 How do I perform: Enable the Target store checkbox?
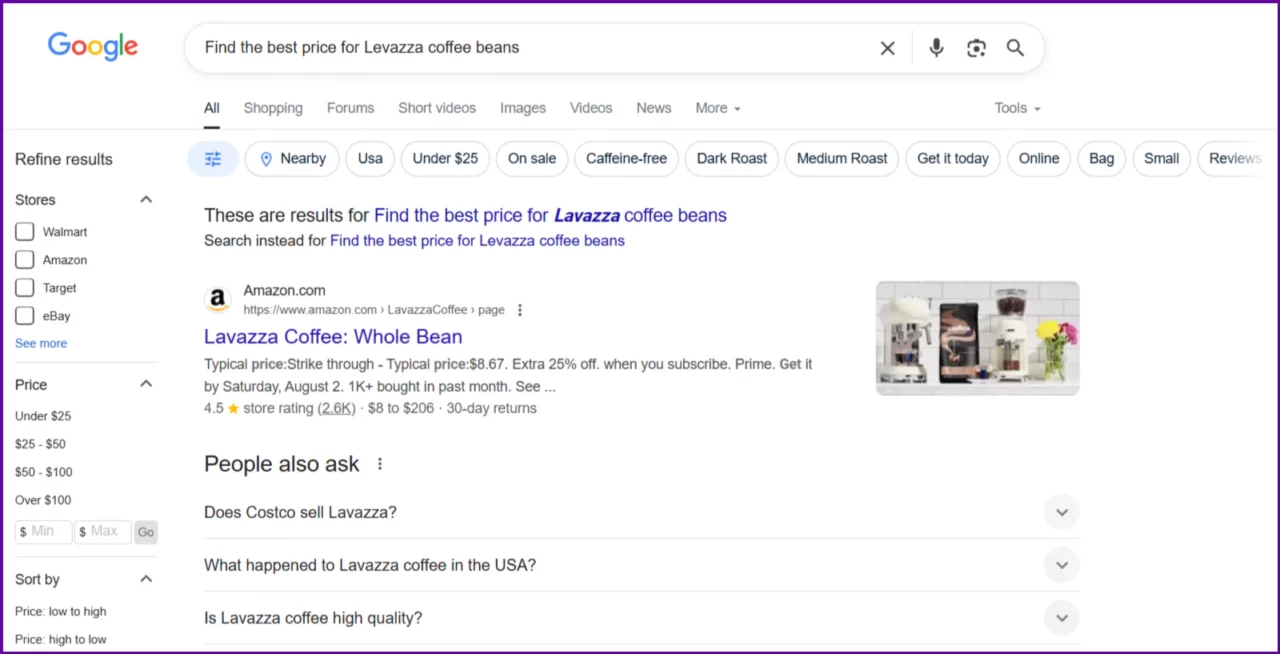24,287
